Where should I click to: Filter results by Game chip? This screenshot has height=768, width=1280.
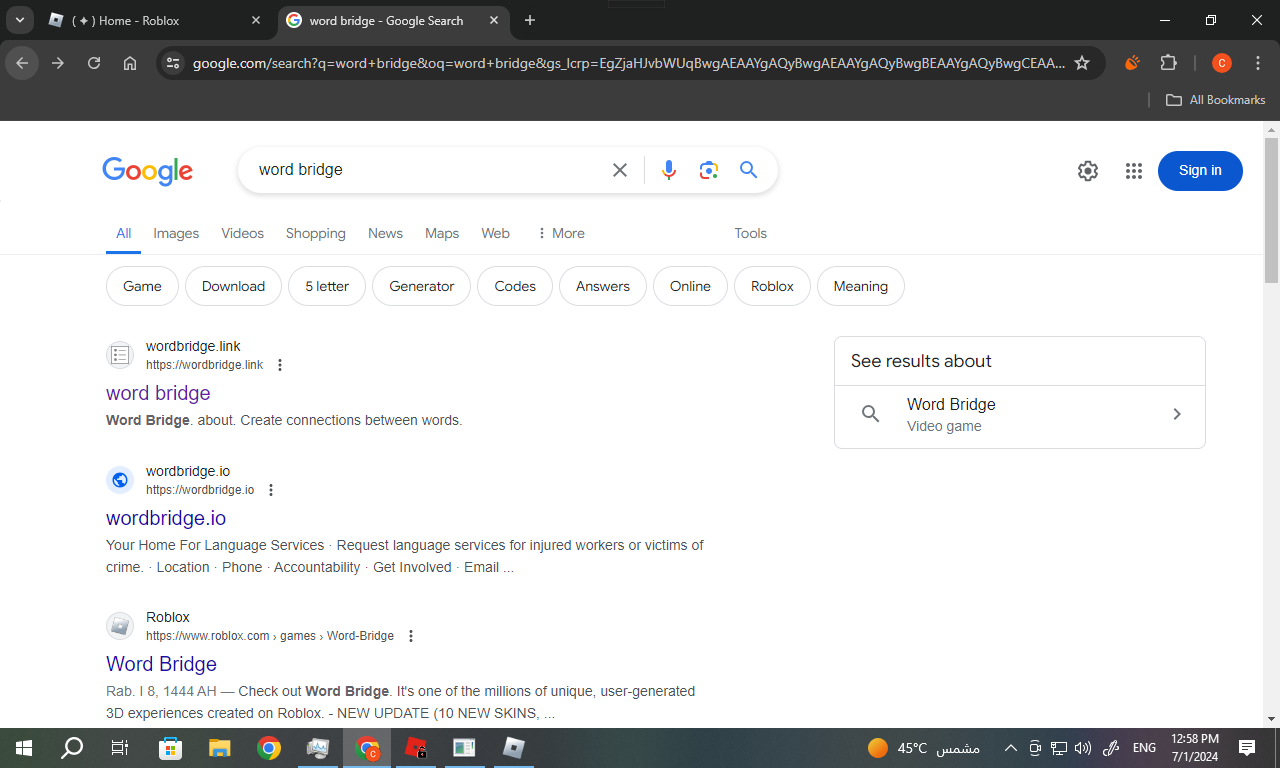142,286
